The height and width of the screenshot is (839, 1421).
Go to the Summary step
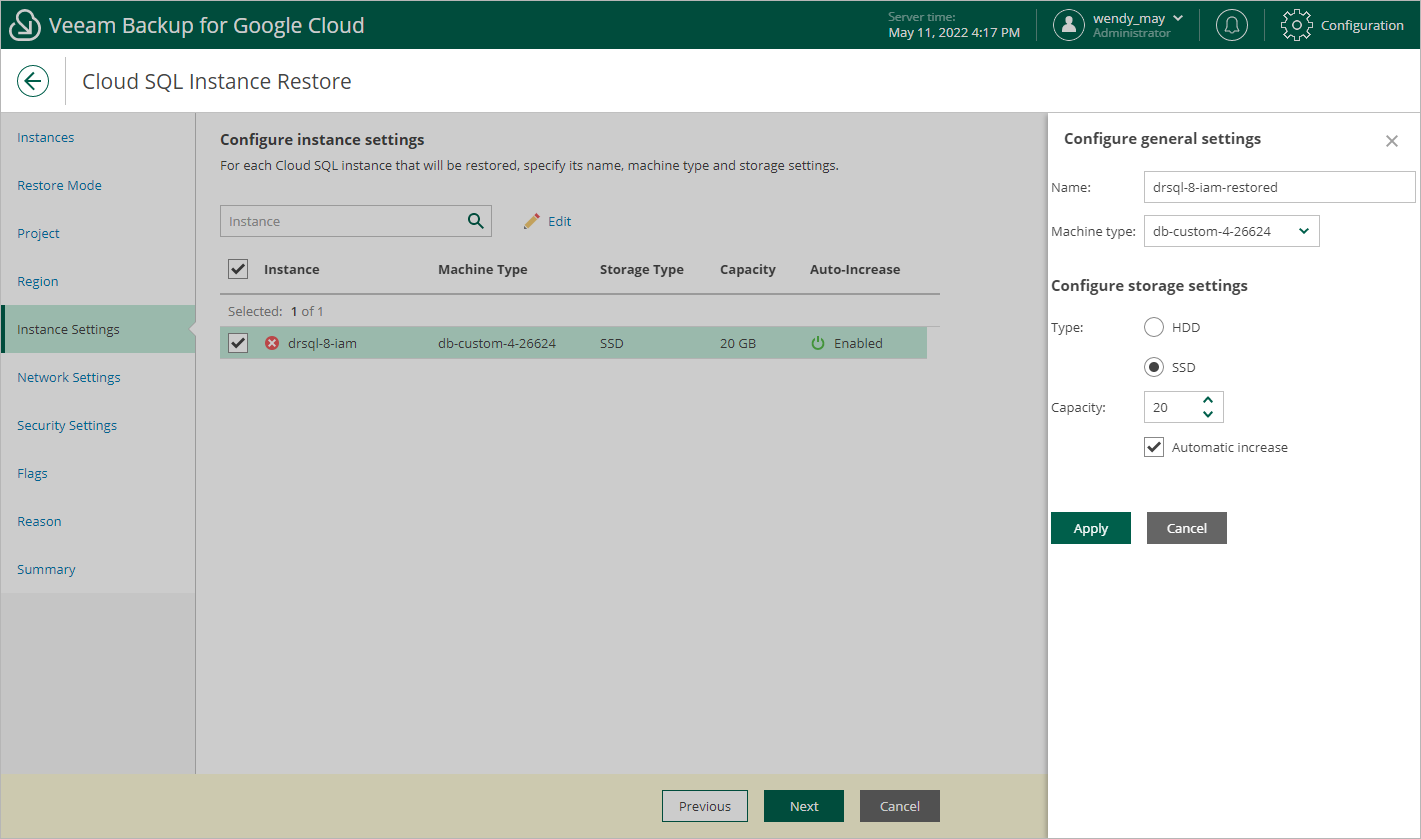click(x=46, y=569)
